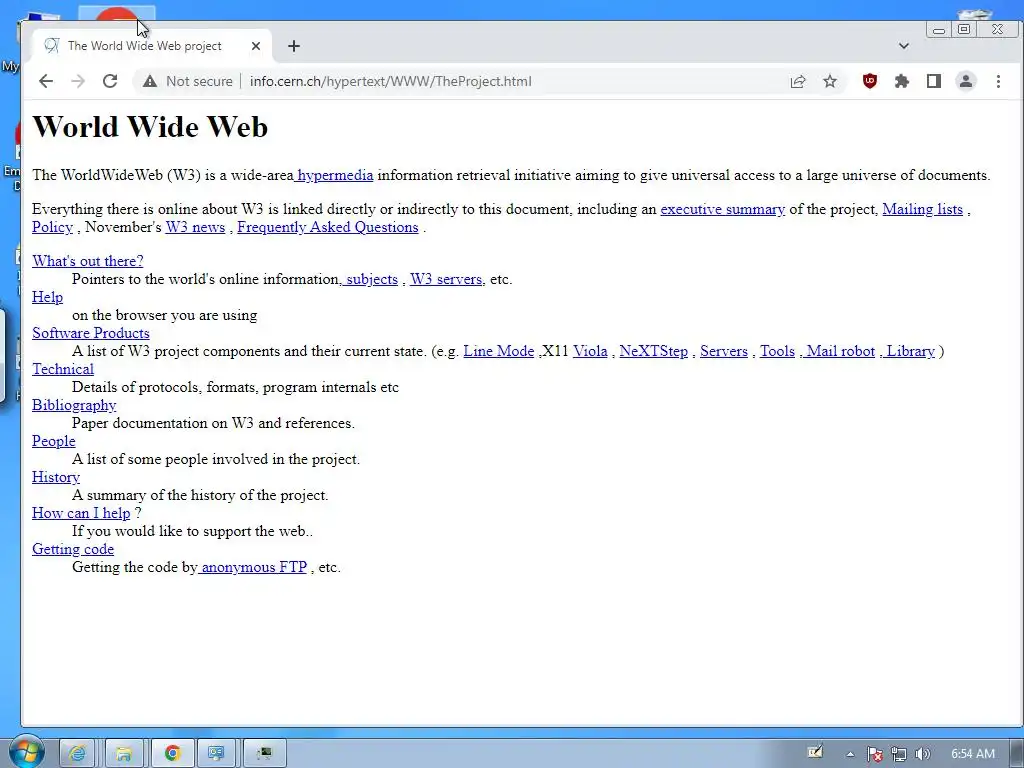The width and height of the screenshot is (1024, 768).
Task: Follow the Policy link
Action: click(x=52, y=227)
